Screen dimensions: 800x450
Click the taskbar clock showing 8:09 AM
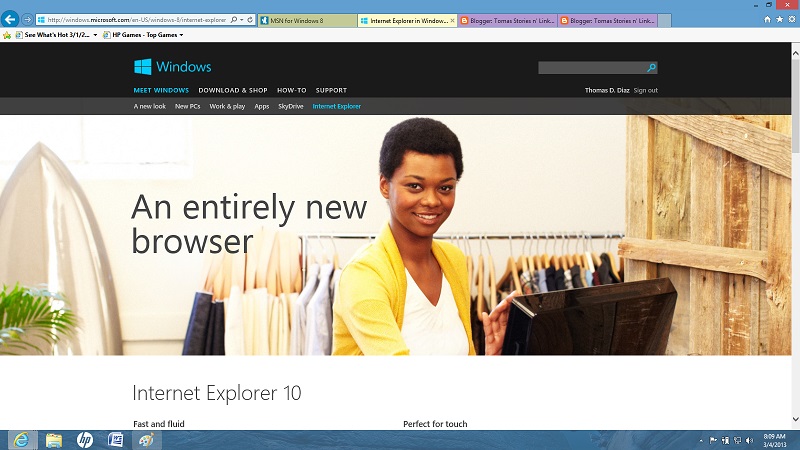pyautogui.click(x=774, y=440)
